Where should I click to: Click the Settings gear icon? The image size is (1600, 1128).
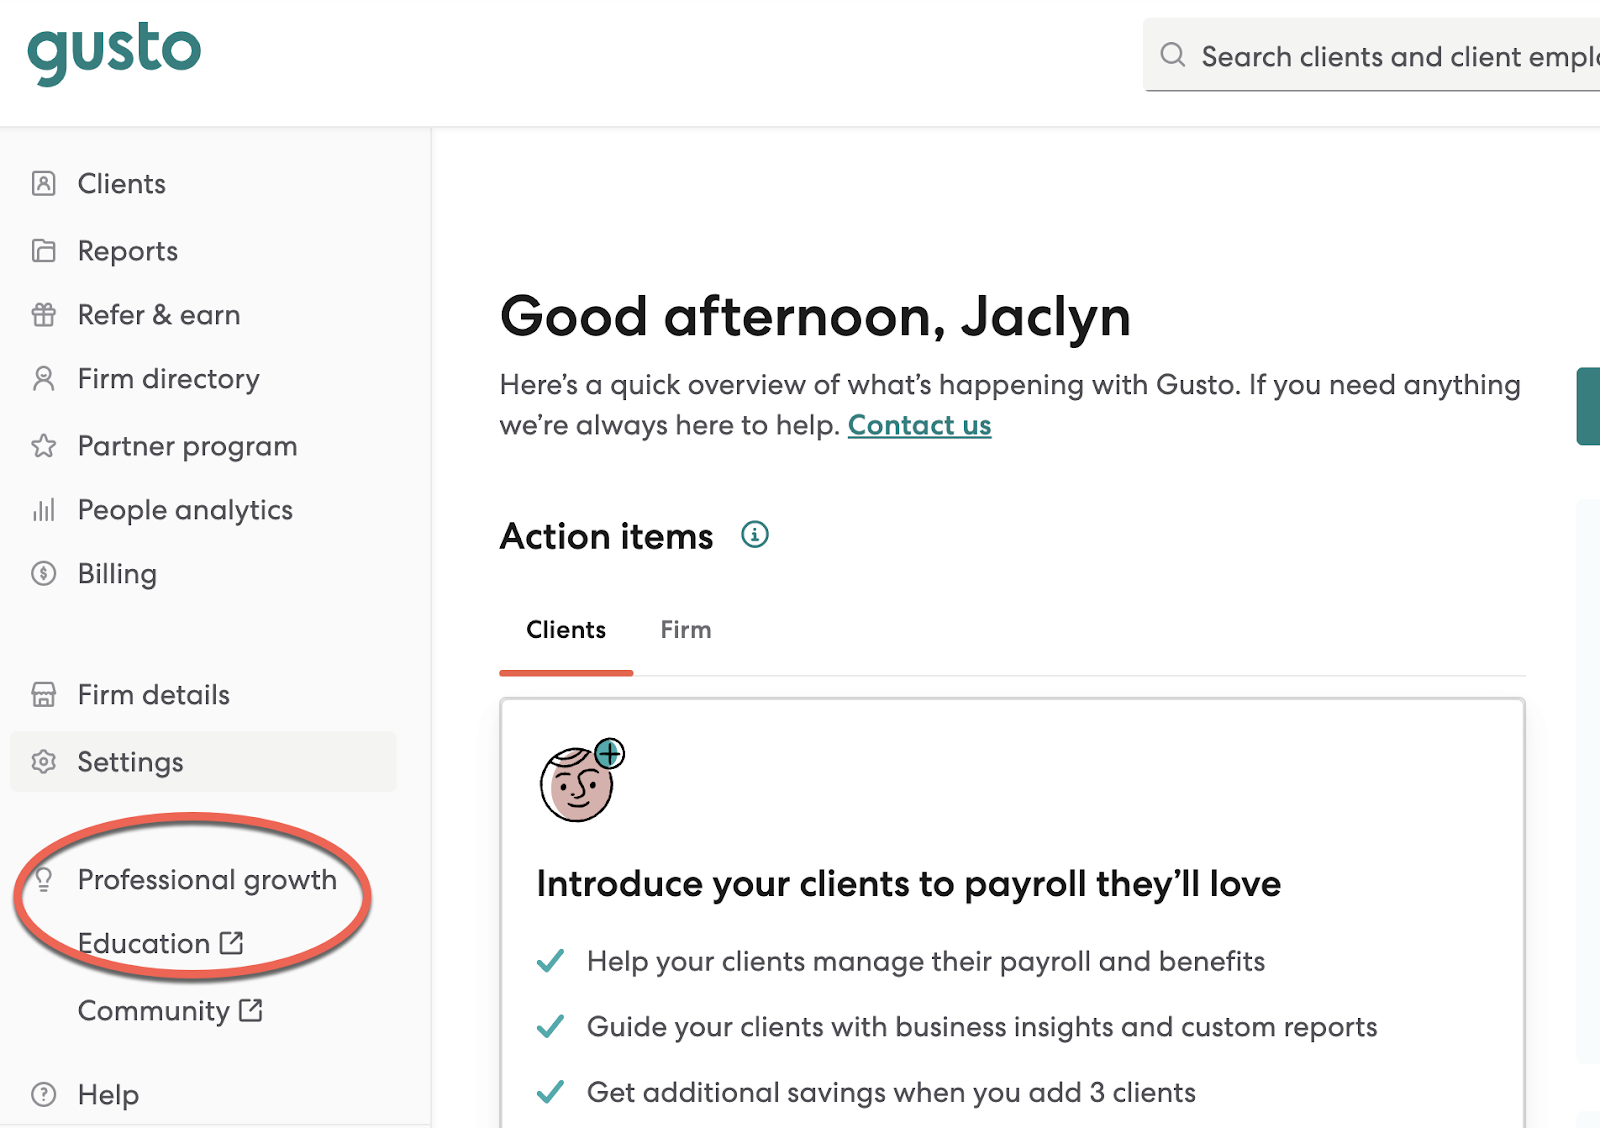(44, 762)
